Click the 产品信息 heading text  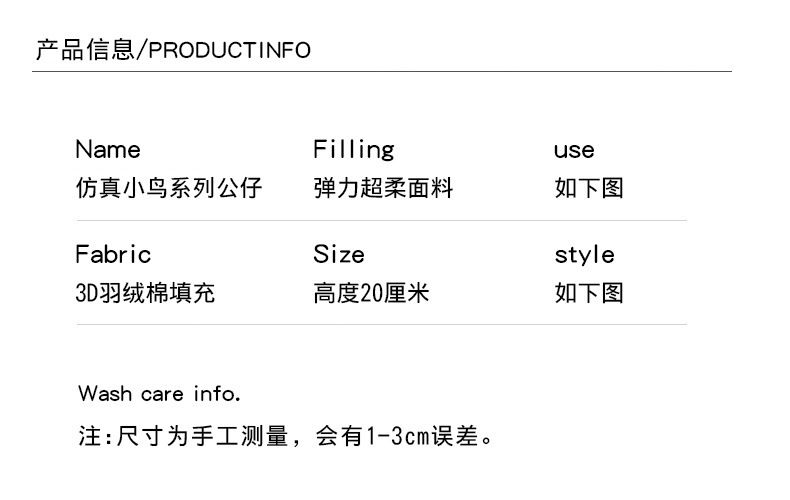pyautogui.click(x=84, y=50)
